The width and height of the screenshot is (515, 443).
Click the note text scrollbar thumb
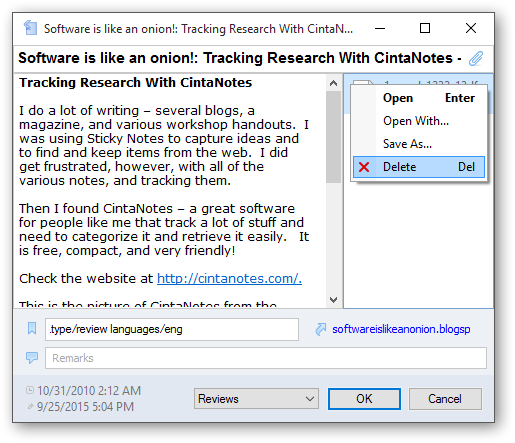(333, 137)
